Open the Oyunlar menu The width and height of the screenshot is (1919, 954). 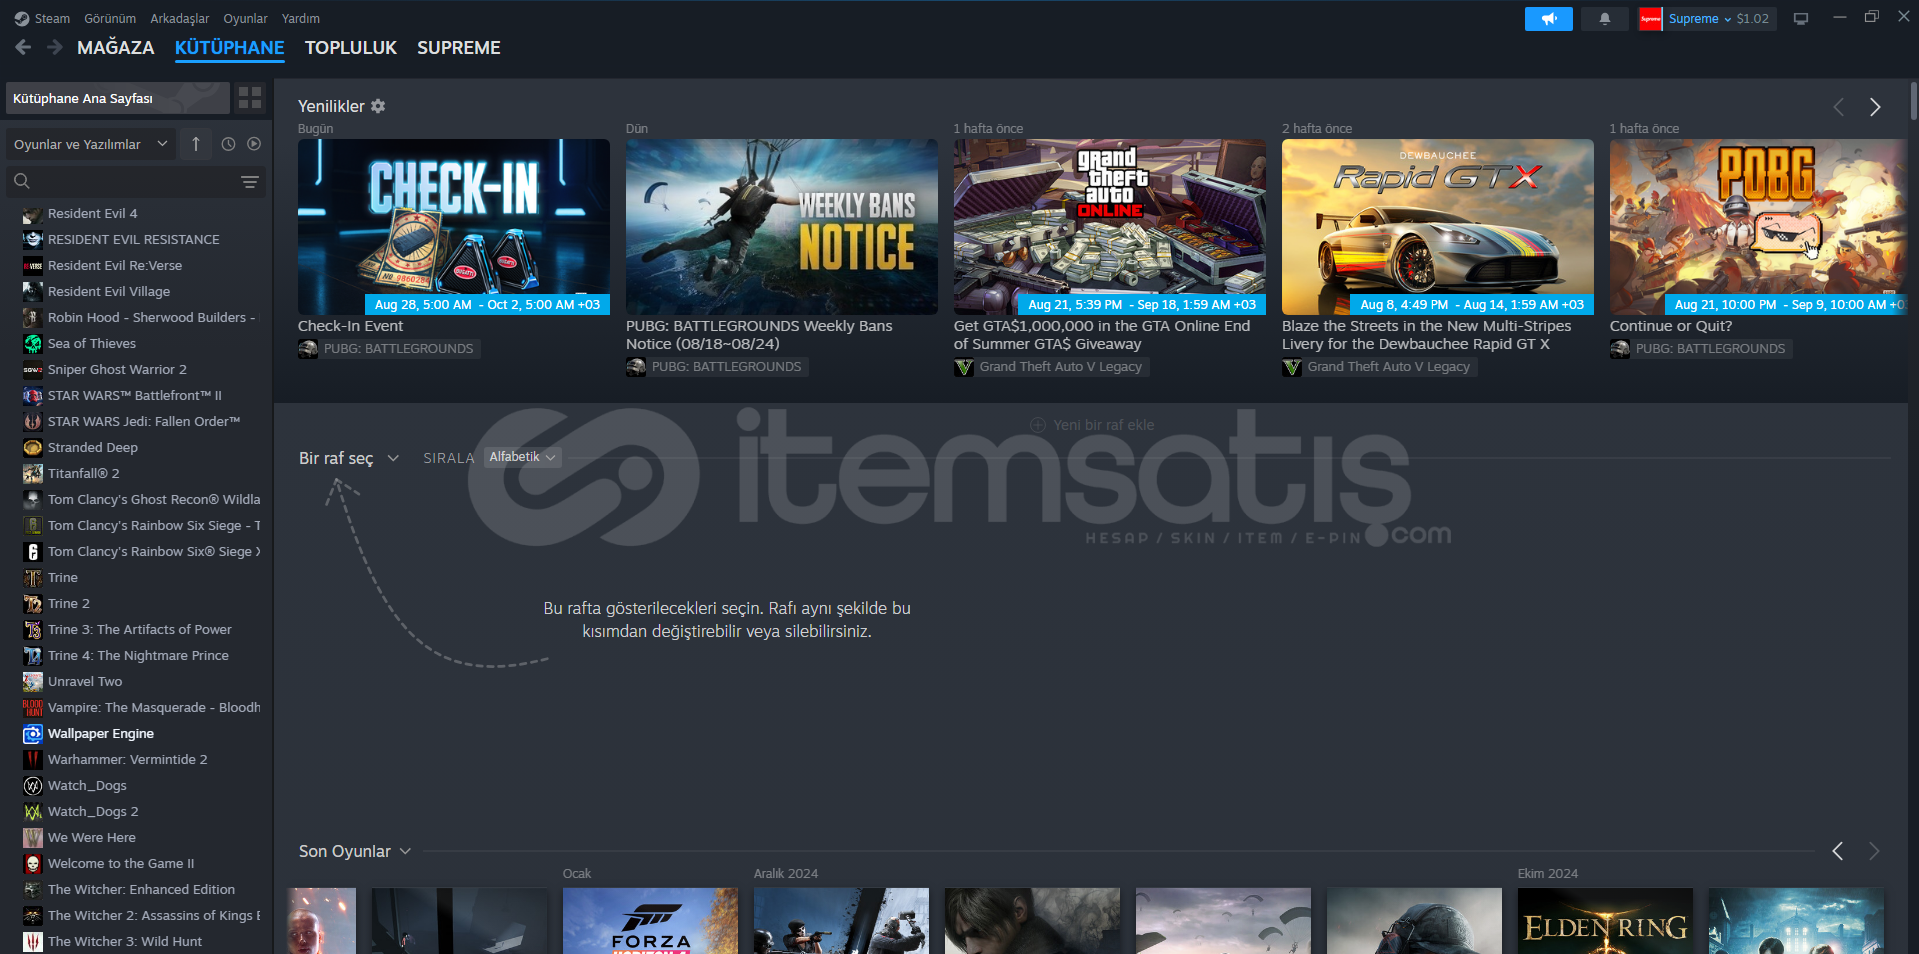coord(245,18)
